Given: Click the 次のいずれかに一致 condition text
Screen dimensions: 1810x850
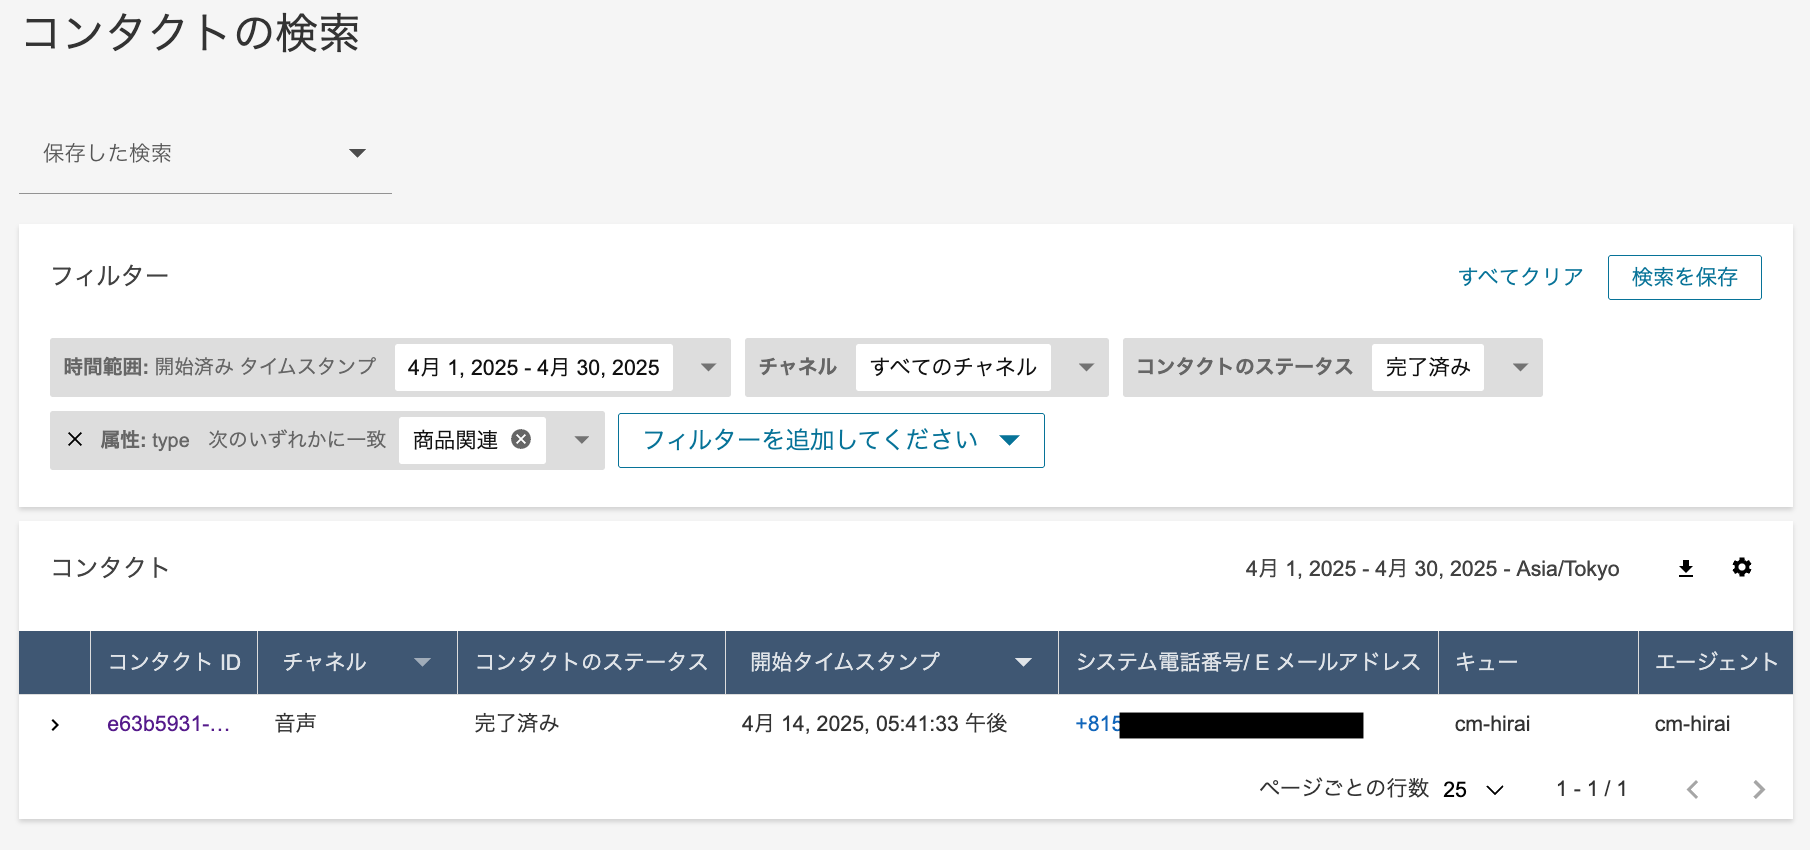Looking at the screenshot, I should pyautogui.click(x=297, y=440).
